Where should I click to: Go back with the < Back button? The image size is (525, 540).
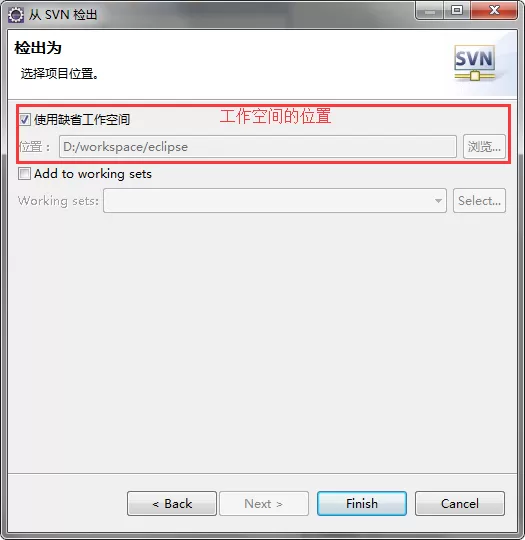172,503
